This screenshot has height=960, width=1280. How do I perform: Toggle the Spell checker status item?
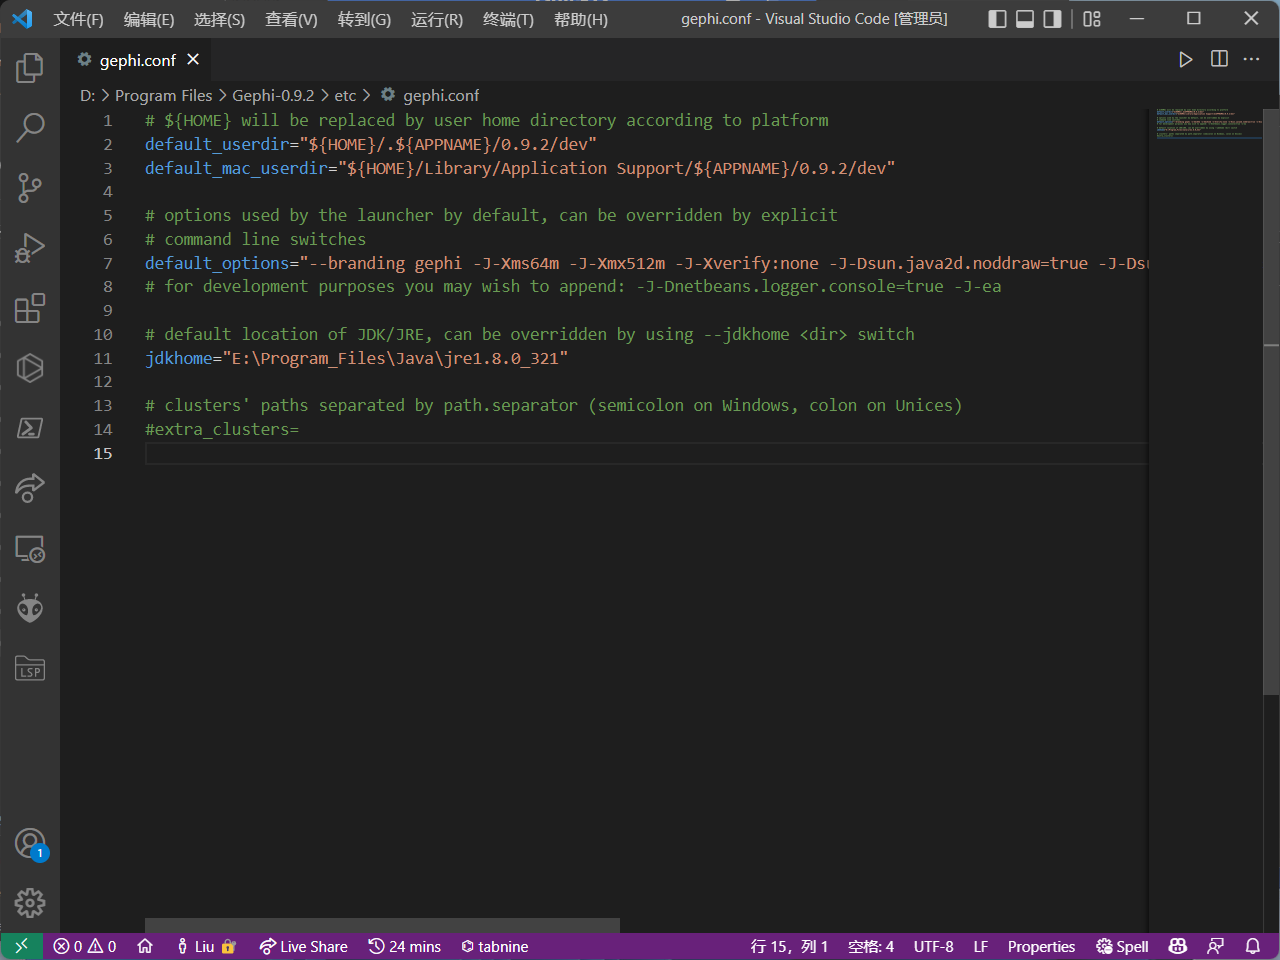(x=1122, y=946)
